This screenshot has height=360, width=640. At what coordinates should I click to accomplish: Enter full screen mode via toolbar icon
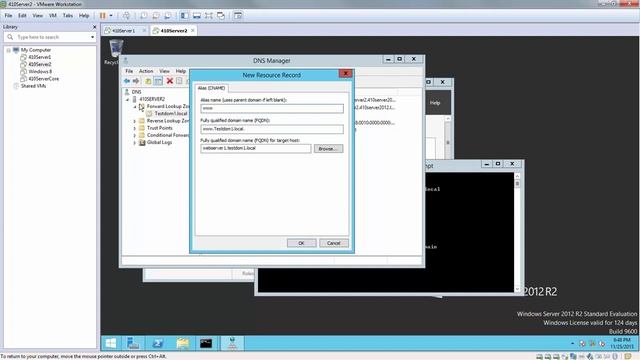coord(209,16)
